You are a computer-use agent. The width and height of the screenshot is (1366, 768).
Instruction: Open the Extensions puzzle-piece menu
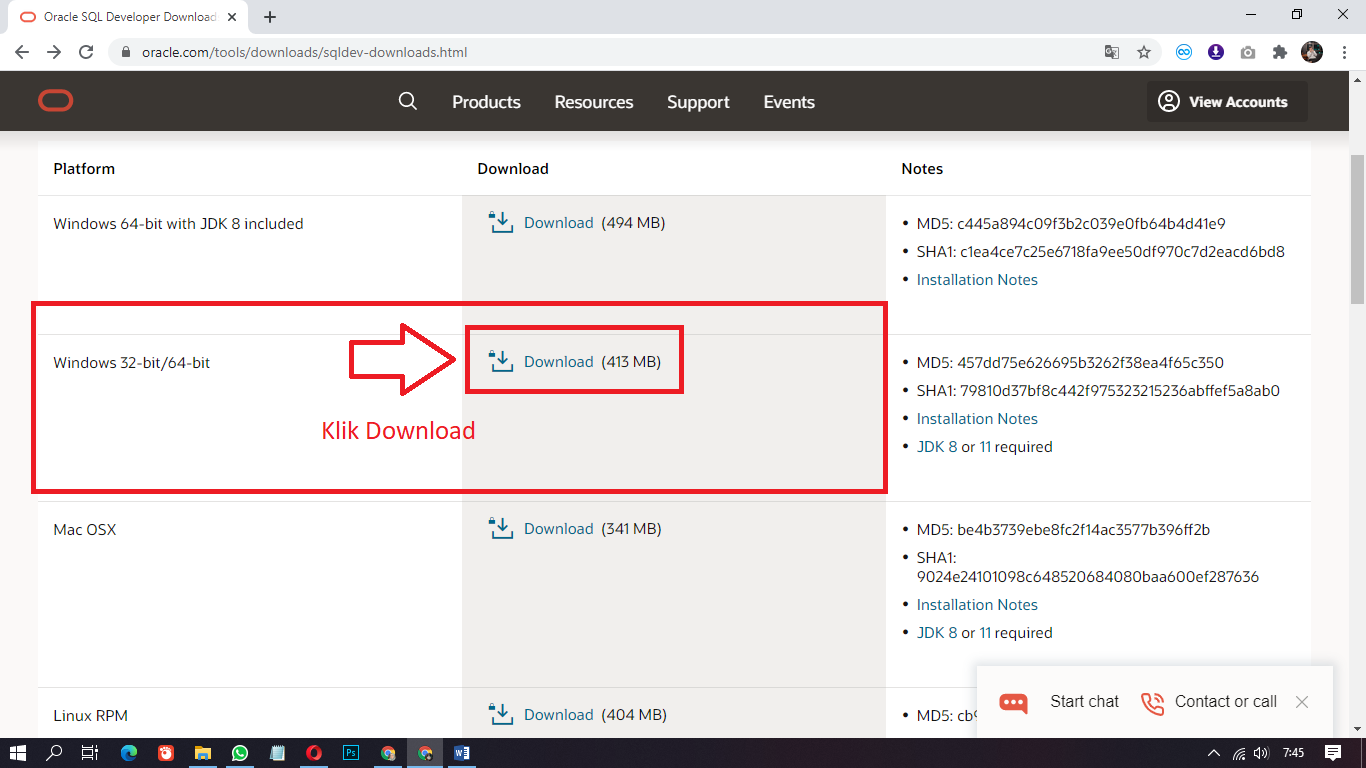(1280, 52)
